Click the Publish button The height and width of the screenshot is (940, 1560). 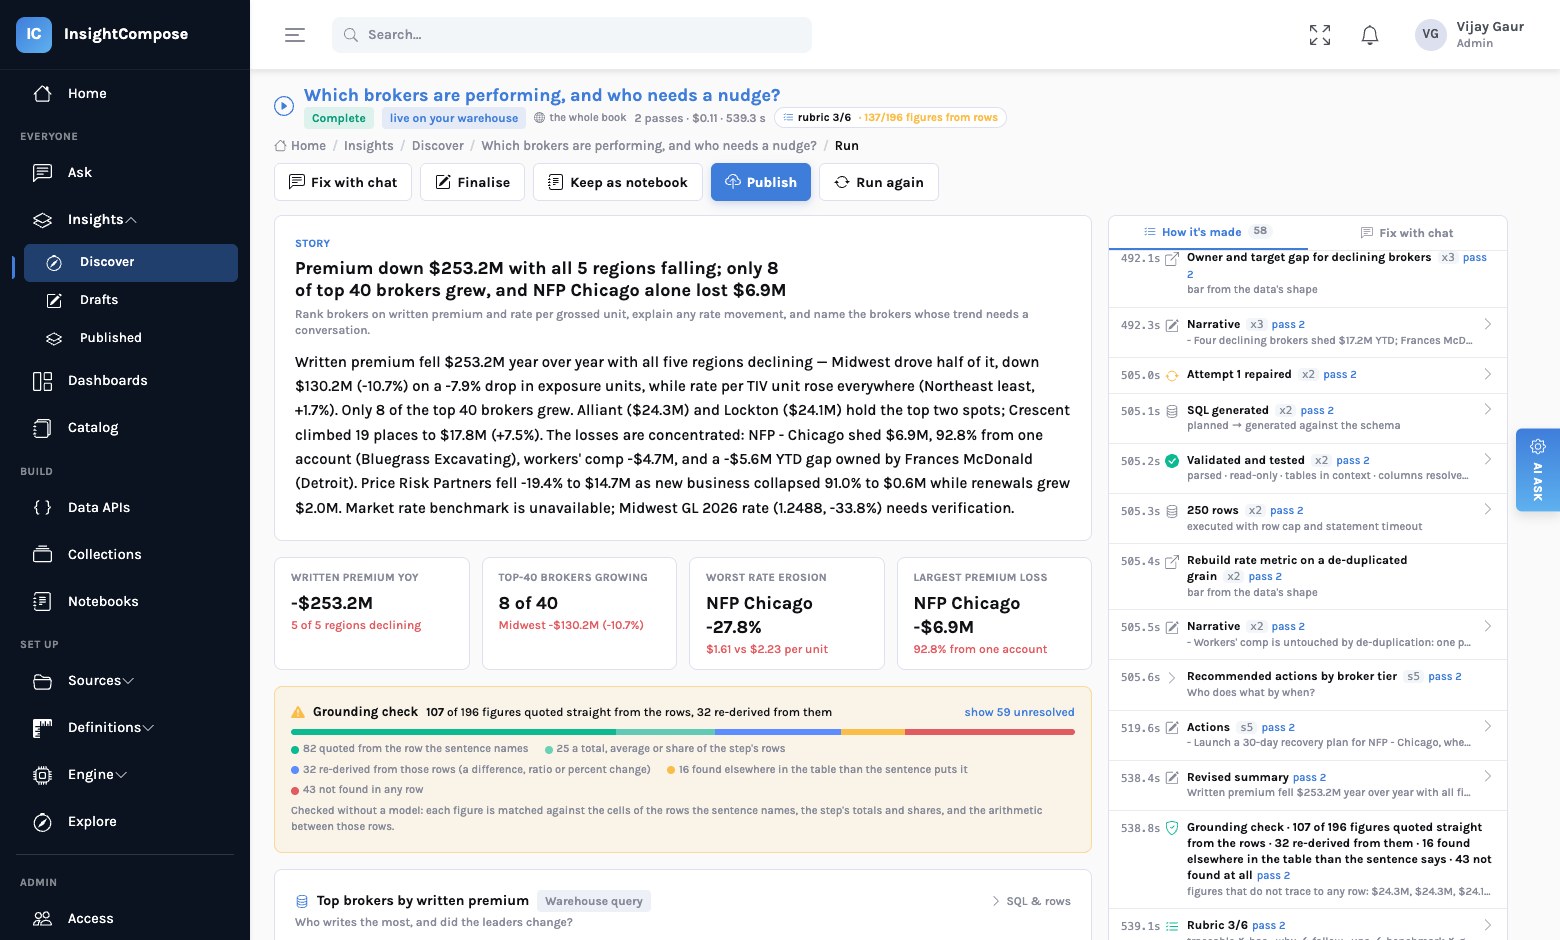click(x=761, y=182)
